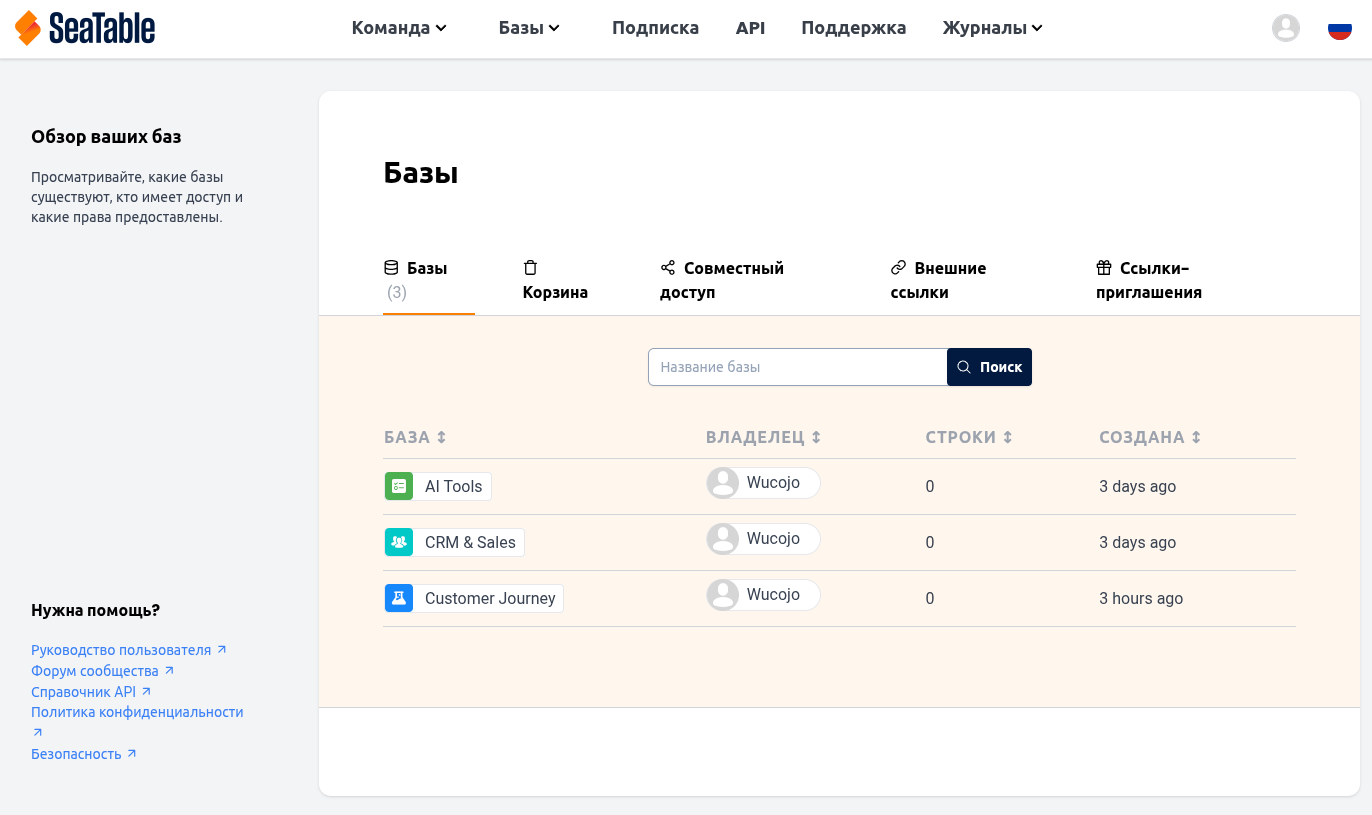Viewport: 1372px width, 815px height.
Task: Open the user profile avatar icon
Action: point(1285,28)
